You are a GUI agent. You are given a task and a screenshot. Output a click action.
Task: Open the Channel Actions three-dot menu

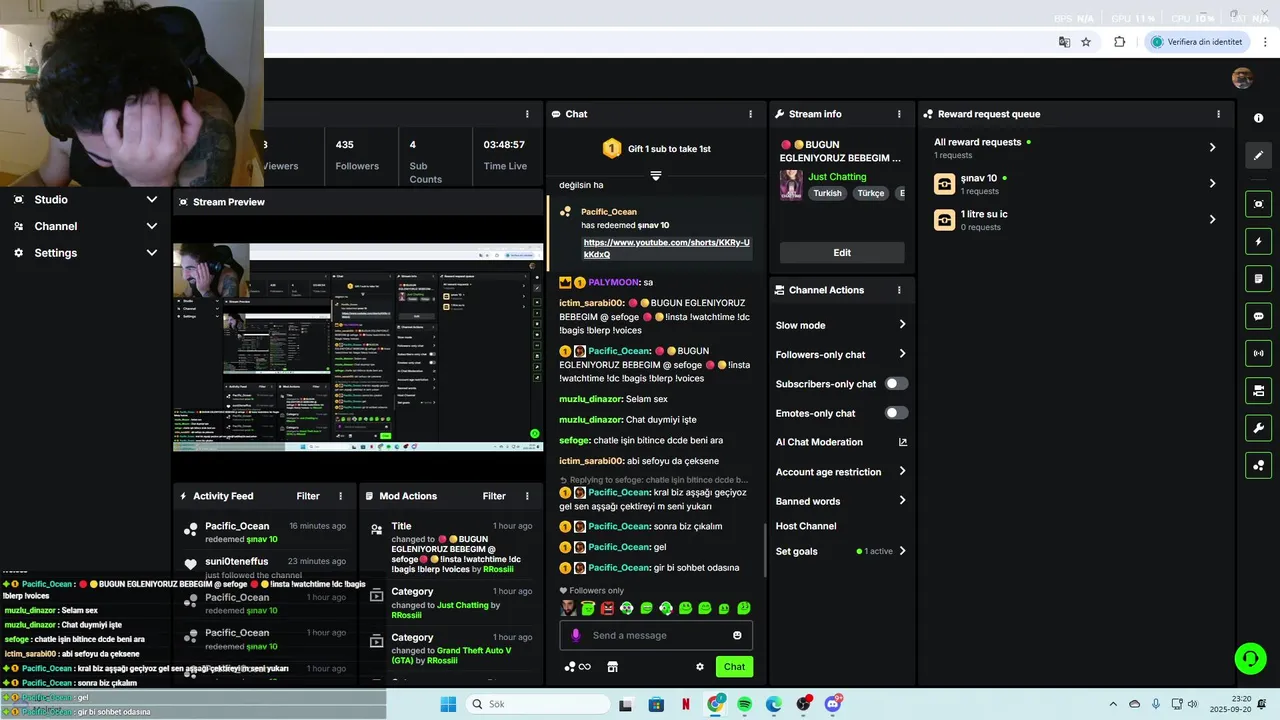(x=899, y=290)
